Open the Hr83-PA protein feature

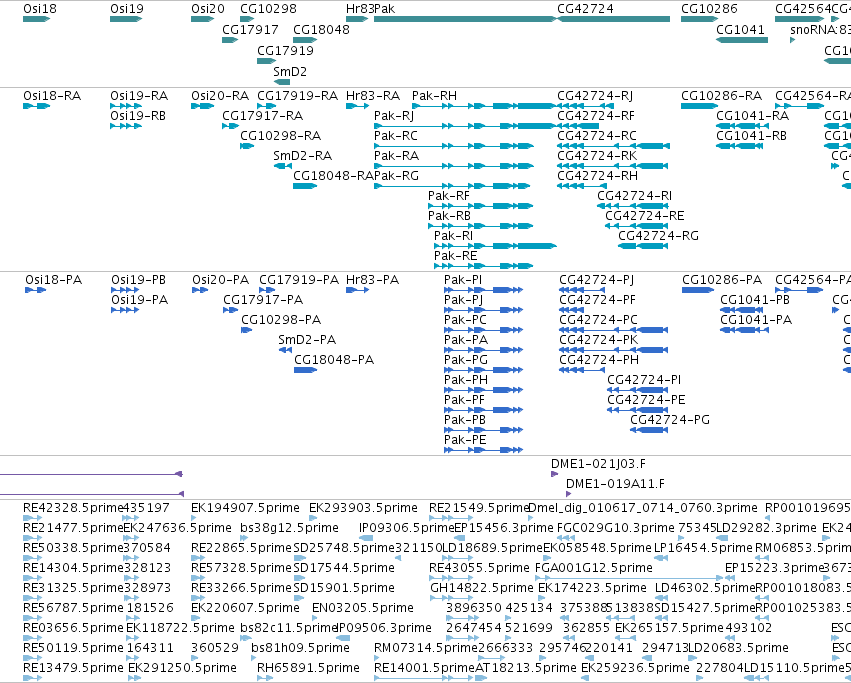pyautogui.click(x=358, y=290)
